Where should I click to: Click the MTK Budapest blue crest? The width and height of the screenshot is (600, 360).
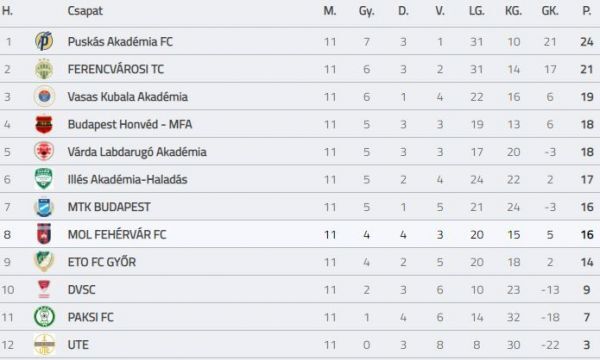44,207
